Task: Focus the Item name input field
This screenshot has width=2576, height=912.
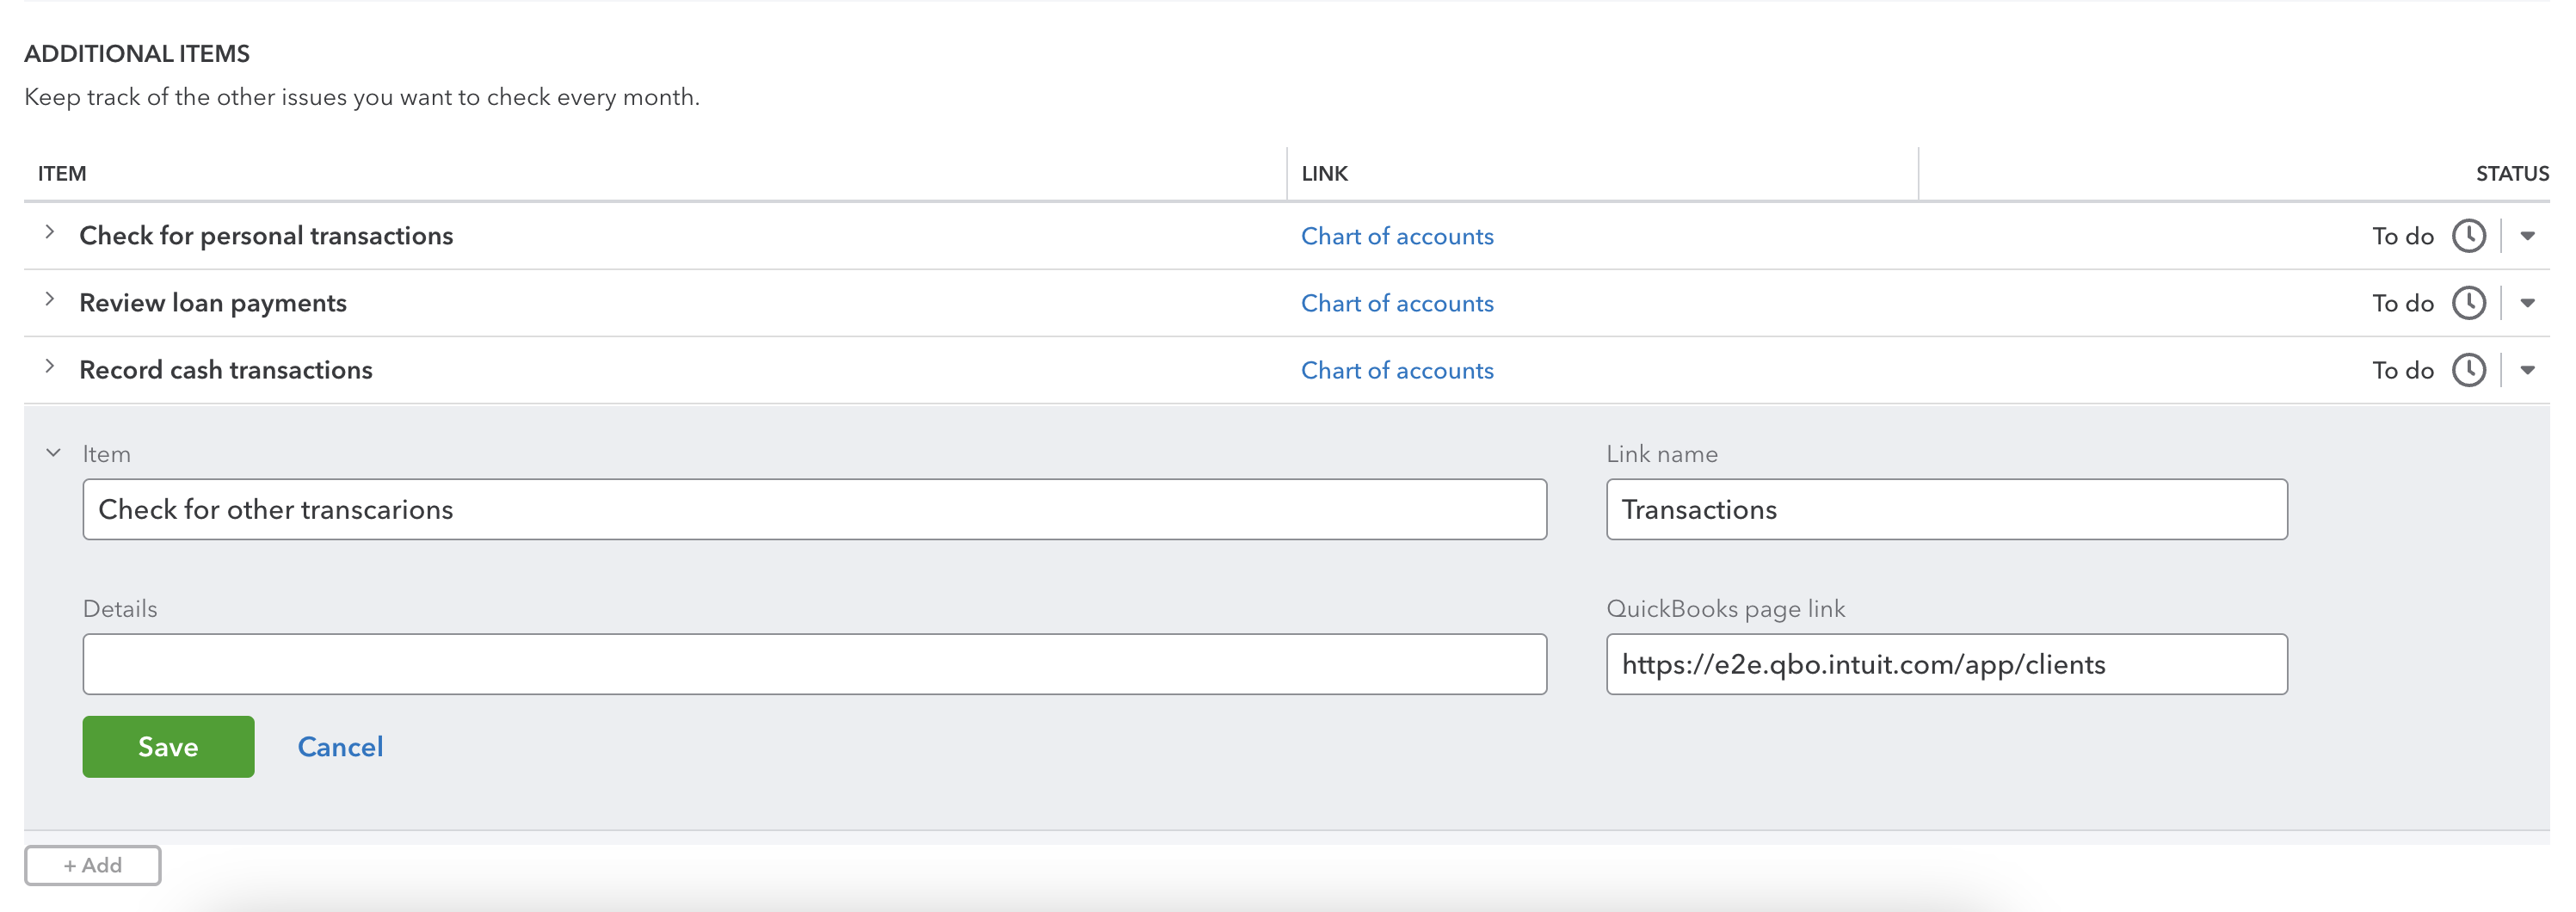Action: (x=814, y=509)
